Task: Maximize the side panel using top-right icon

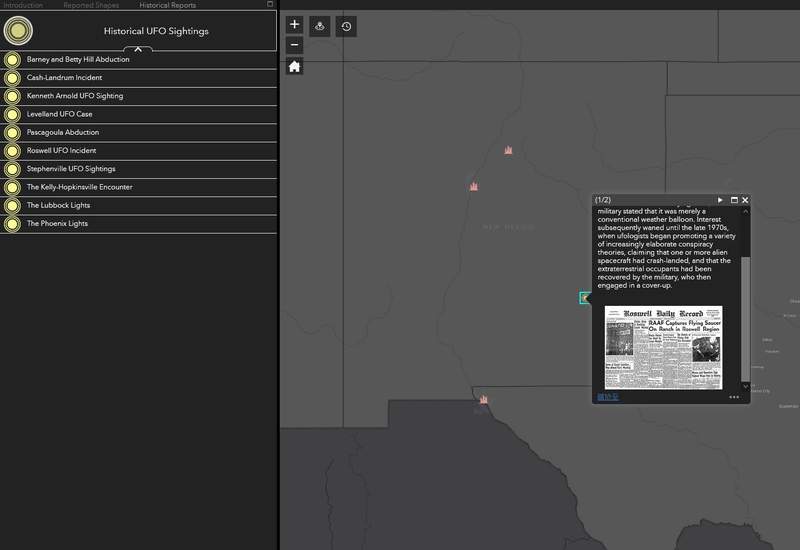Action: [x=270, y=4]
